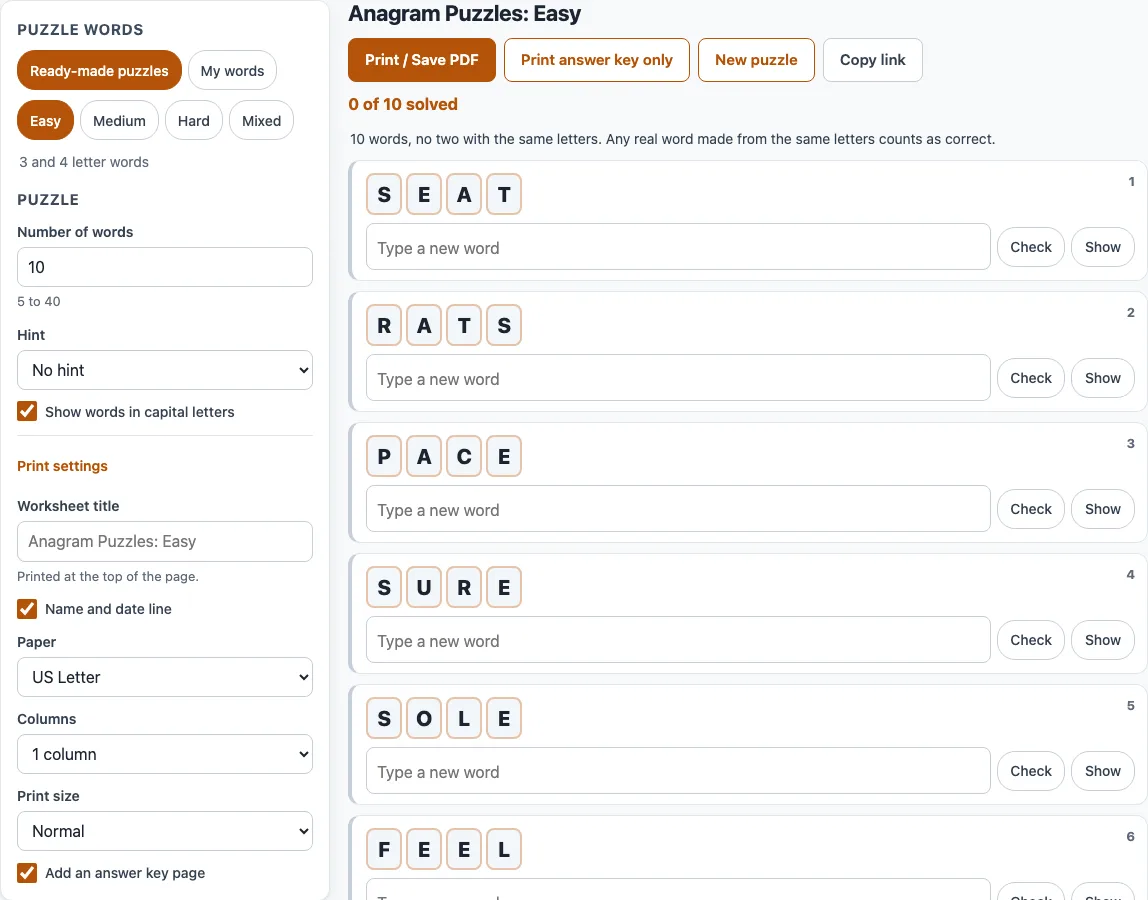Click the answer field under SOLE
Image resolution: width=1148 pixels, height=900 pixels.
click(678, 771)
